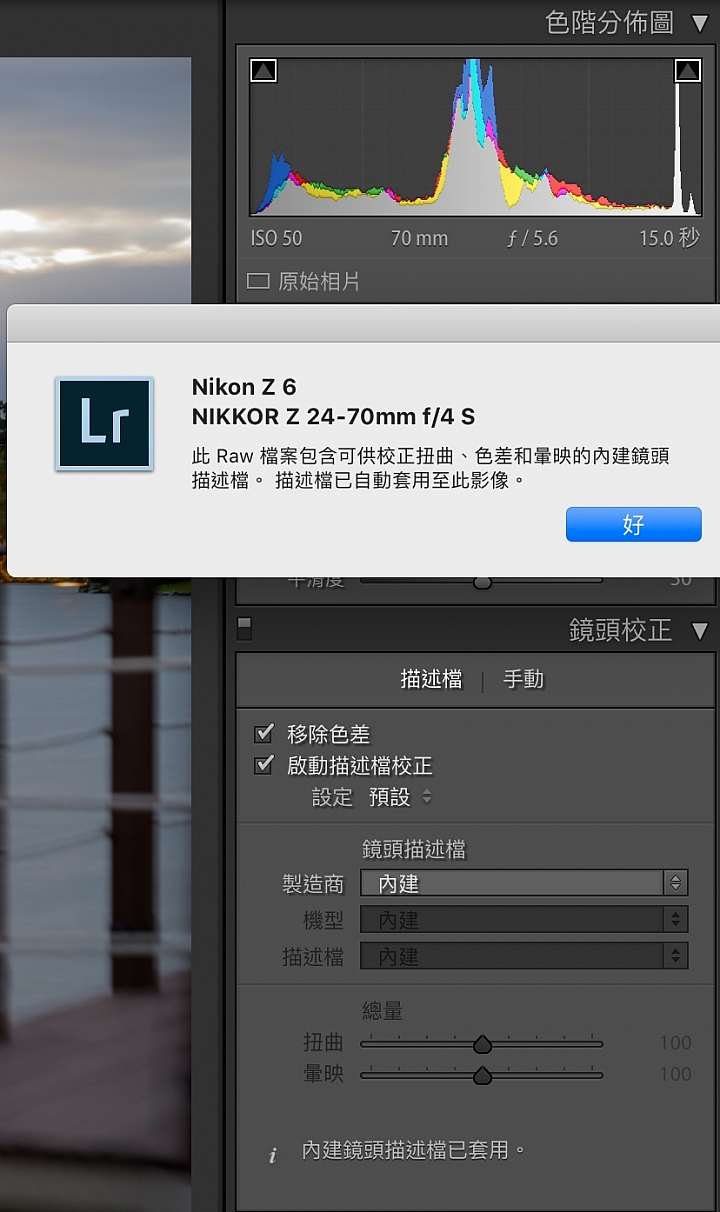Toggle highlight clipping indicator in histogram

[688, 71]
